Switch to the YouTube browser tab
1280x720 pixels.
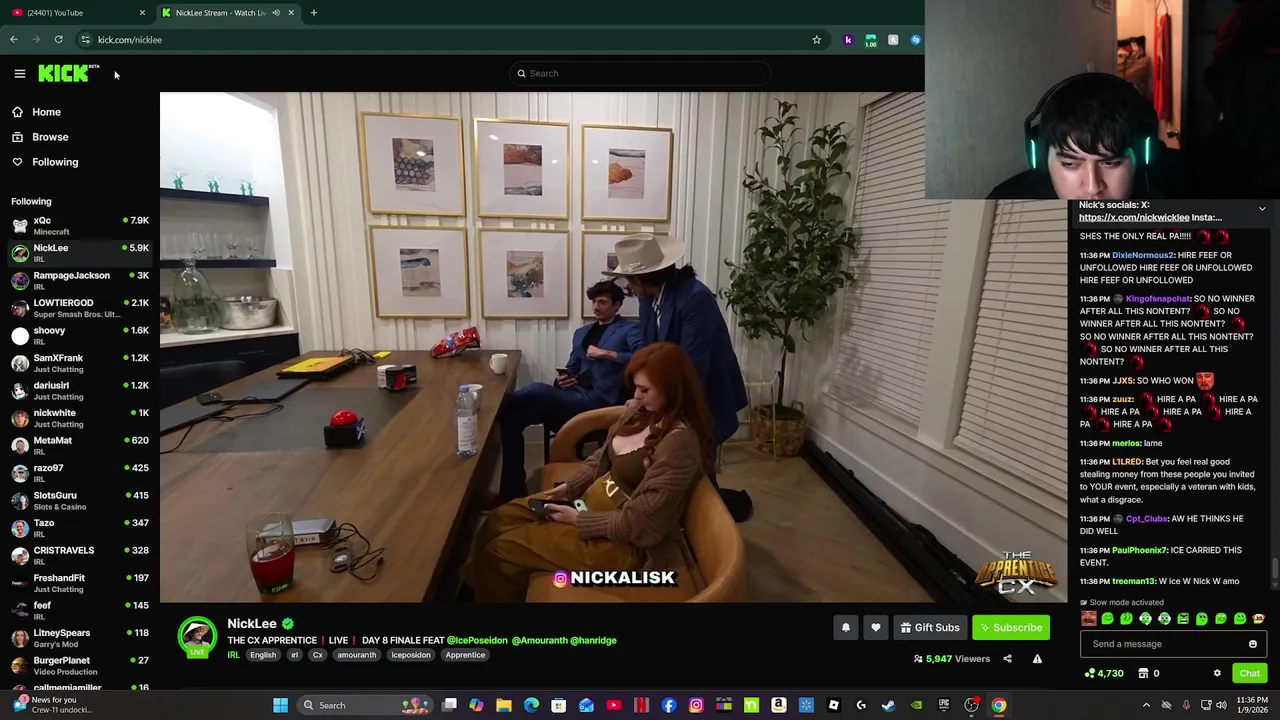75,13
